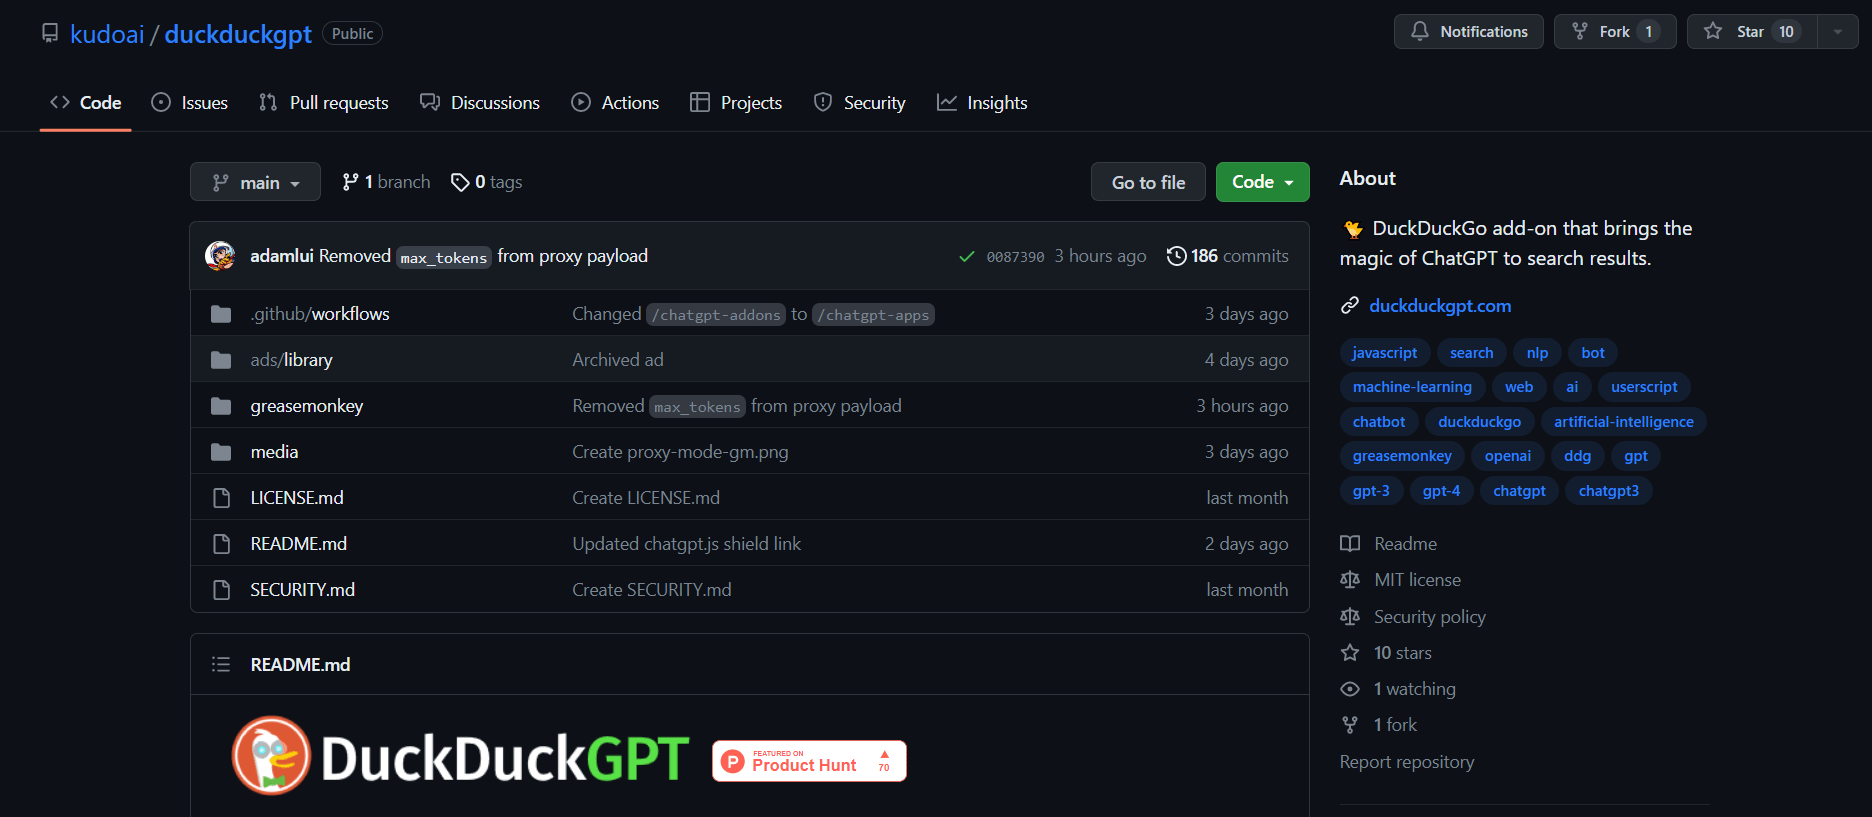Screen dimensions: 1872x817
Task: Switch to the Issues tab
Action: pos(190,103)
